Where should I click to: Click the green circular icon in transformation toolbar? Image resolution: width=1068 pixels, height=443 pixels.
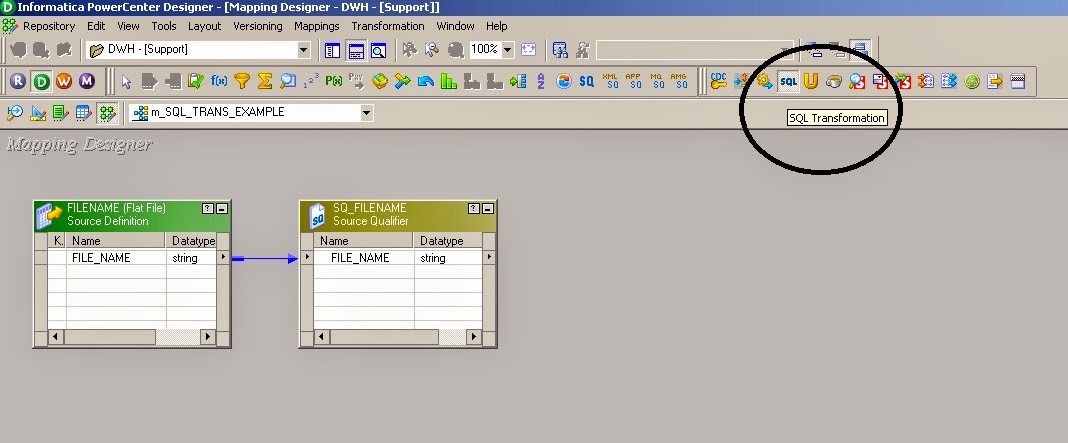[x=972, y=81]
